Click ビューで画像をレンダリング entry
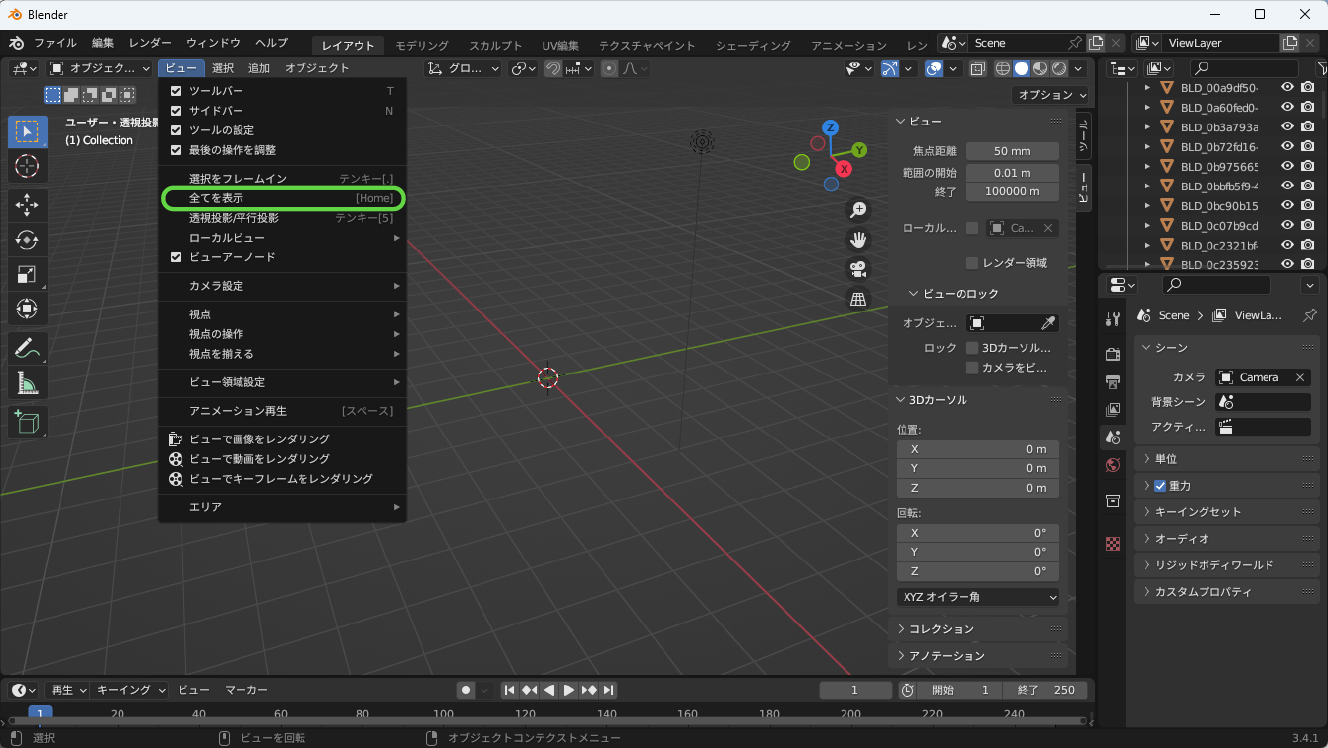Viewport: 1328px width, 748px height. click(x=283, y=440)
